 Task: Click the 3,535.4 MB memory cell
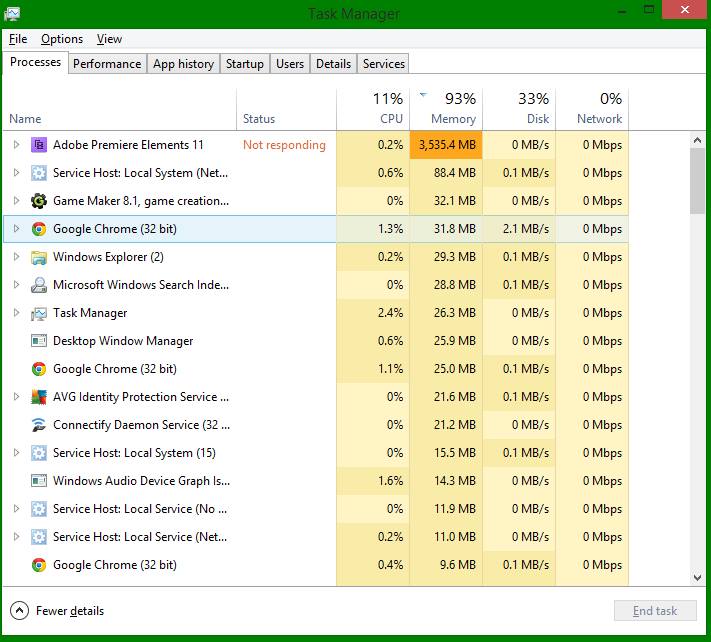446,145
